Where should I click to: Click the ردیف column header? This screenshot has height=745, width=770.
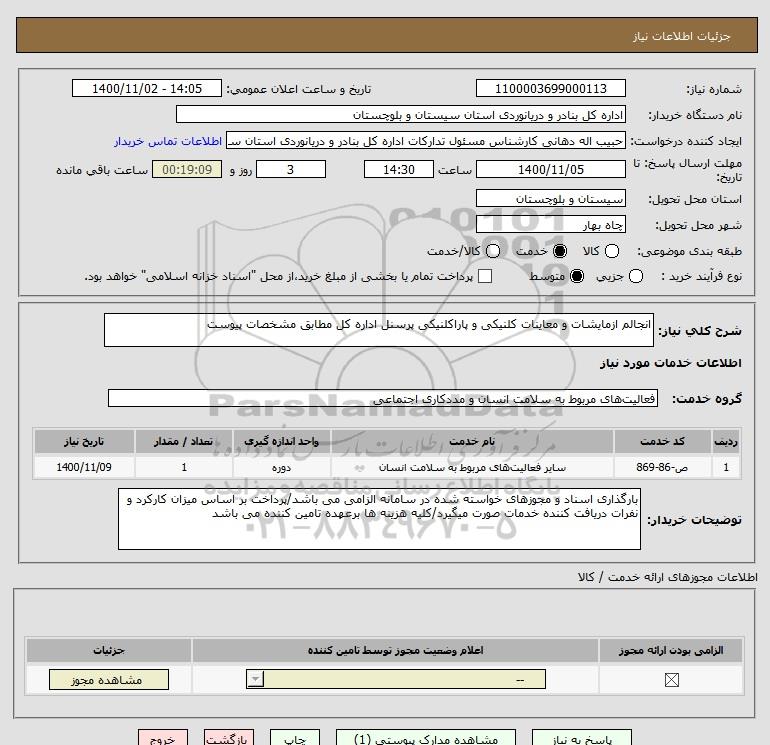[726, 441]
